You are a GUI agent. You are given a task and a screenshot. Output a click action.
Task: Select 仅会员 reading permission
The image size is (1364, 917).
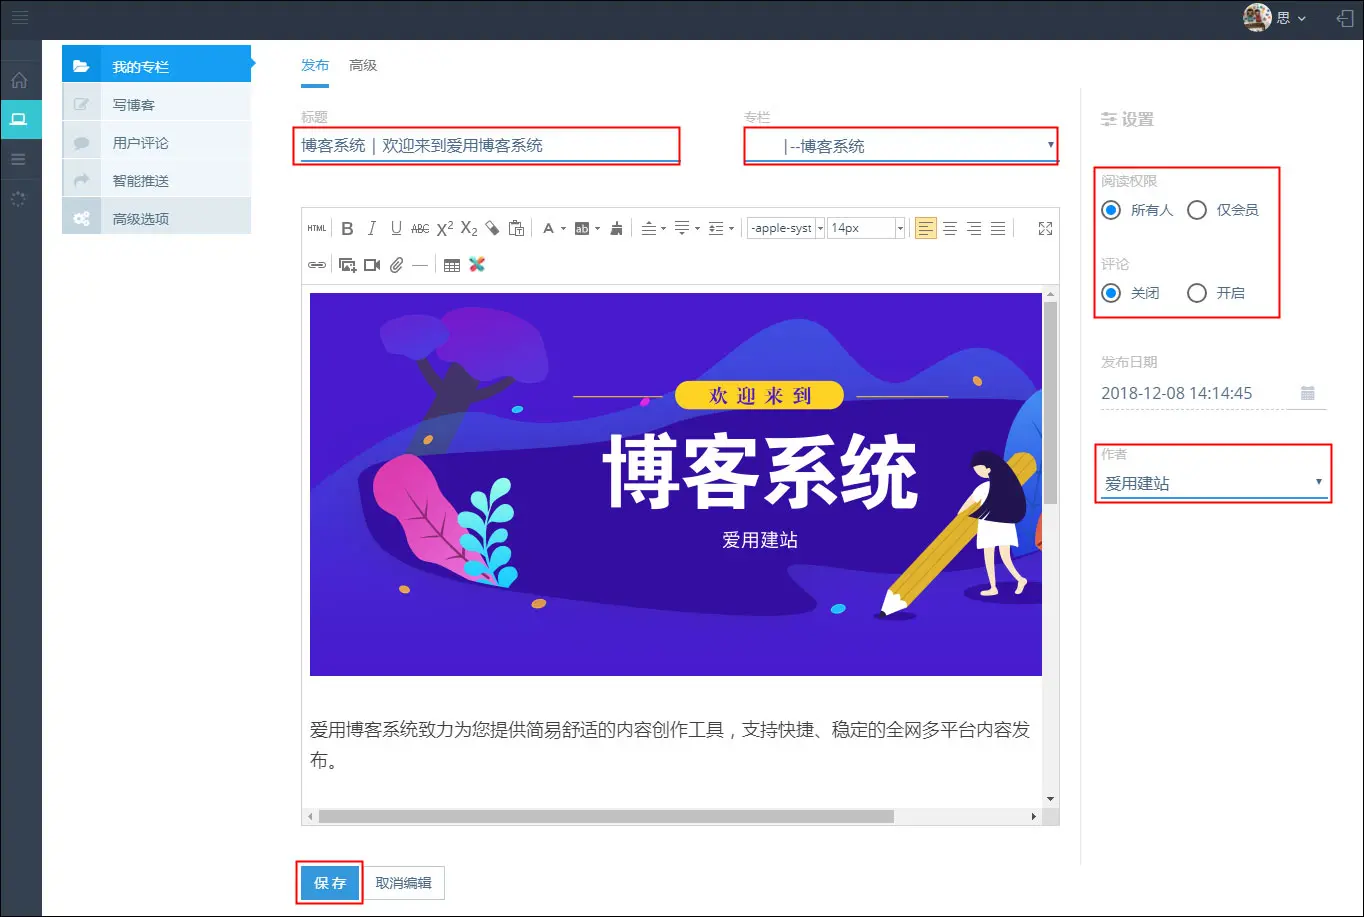click(1197, 210)
